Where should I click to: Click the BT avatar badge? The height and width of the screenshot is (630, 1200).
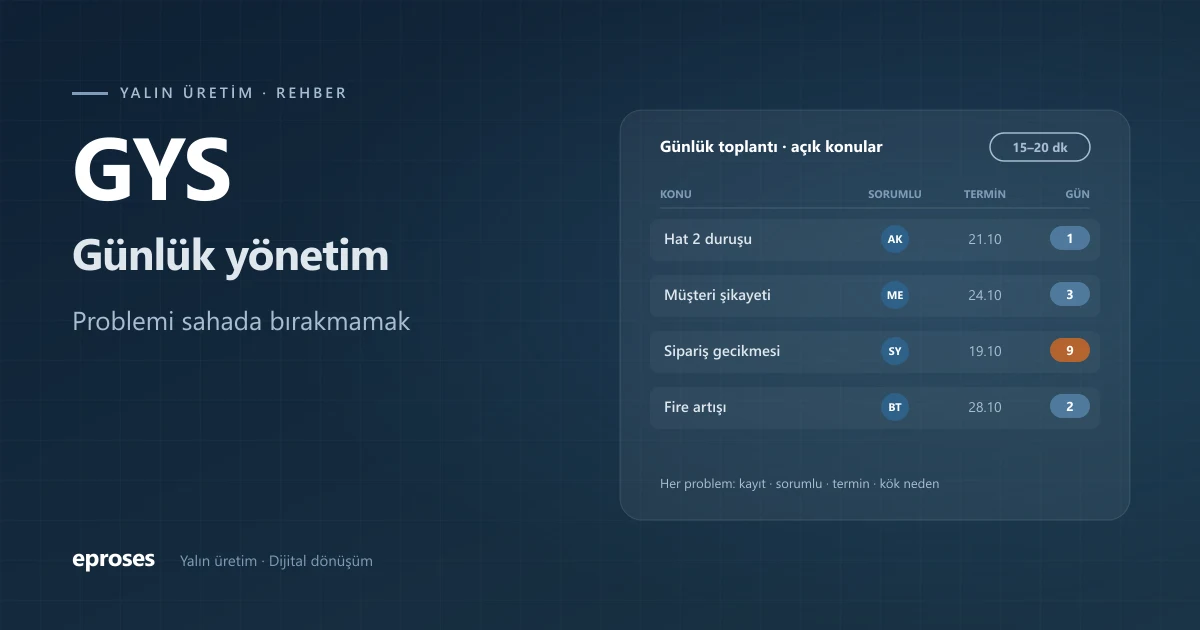click(895, 407)
